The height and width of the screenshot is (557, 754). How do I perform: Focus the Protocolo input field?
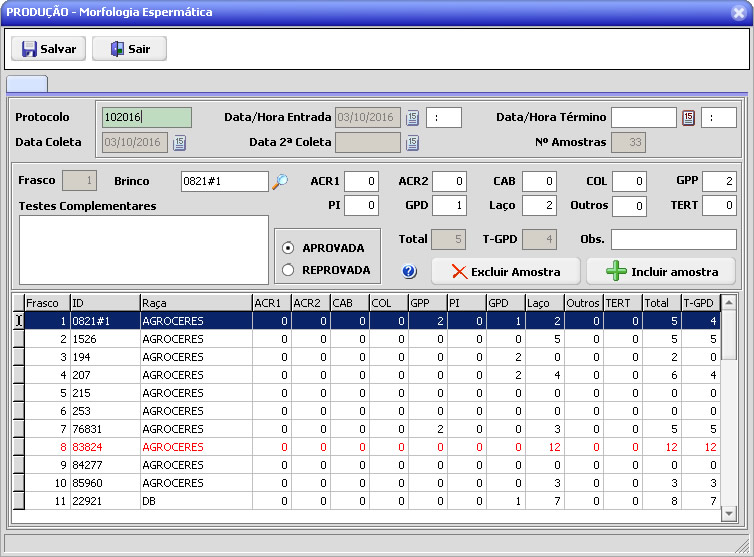[x=147, y=117]
